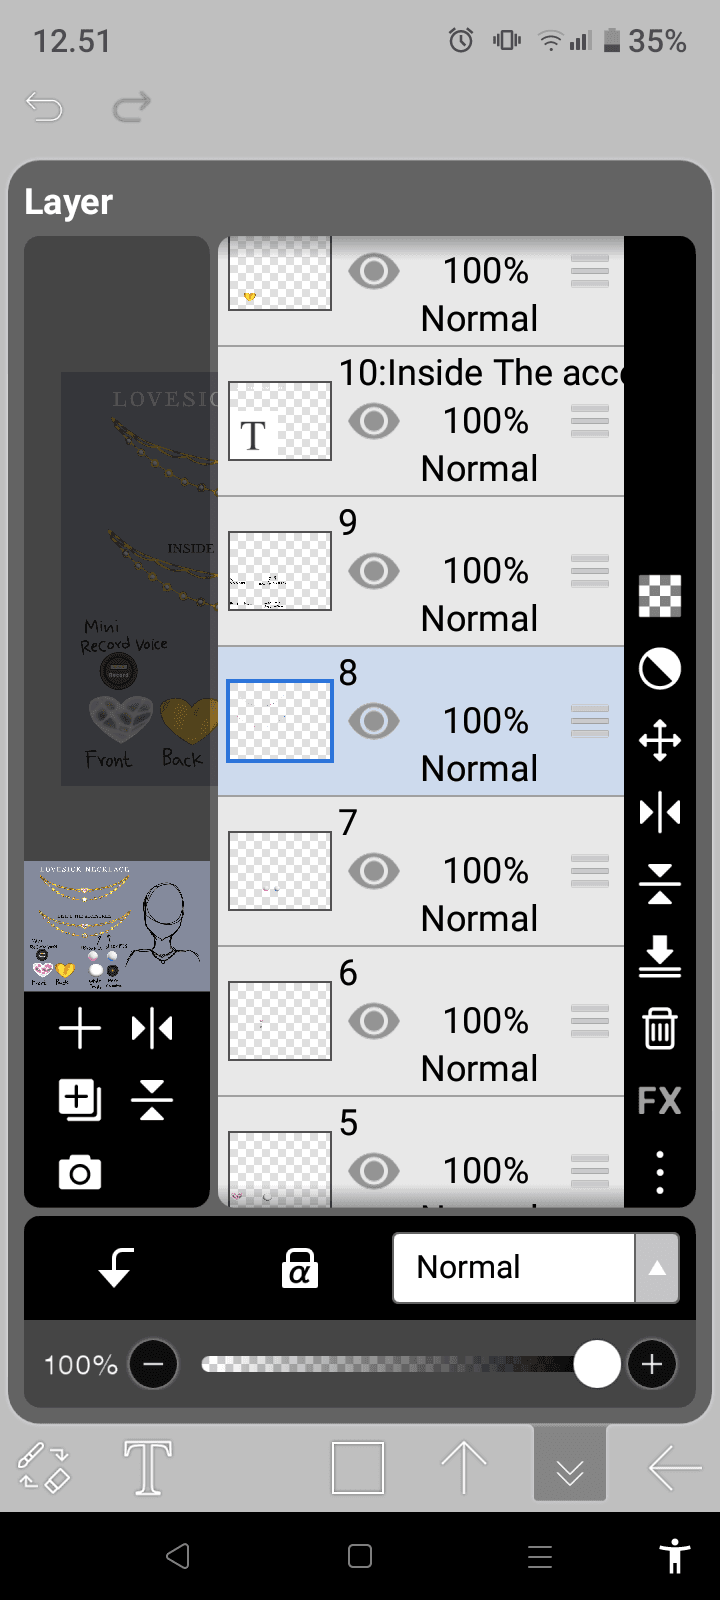The height and width of the screenshot is (1600, 720).
Task: Hide layer 8 with eye icon
Action: (374, 721)
